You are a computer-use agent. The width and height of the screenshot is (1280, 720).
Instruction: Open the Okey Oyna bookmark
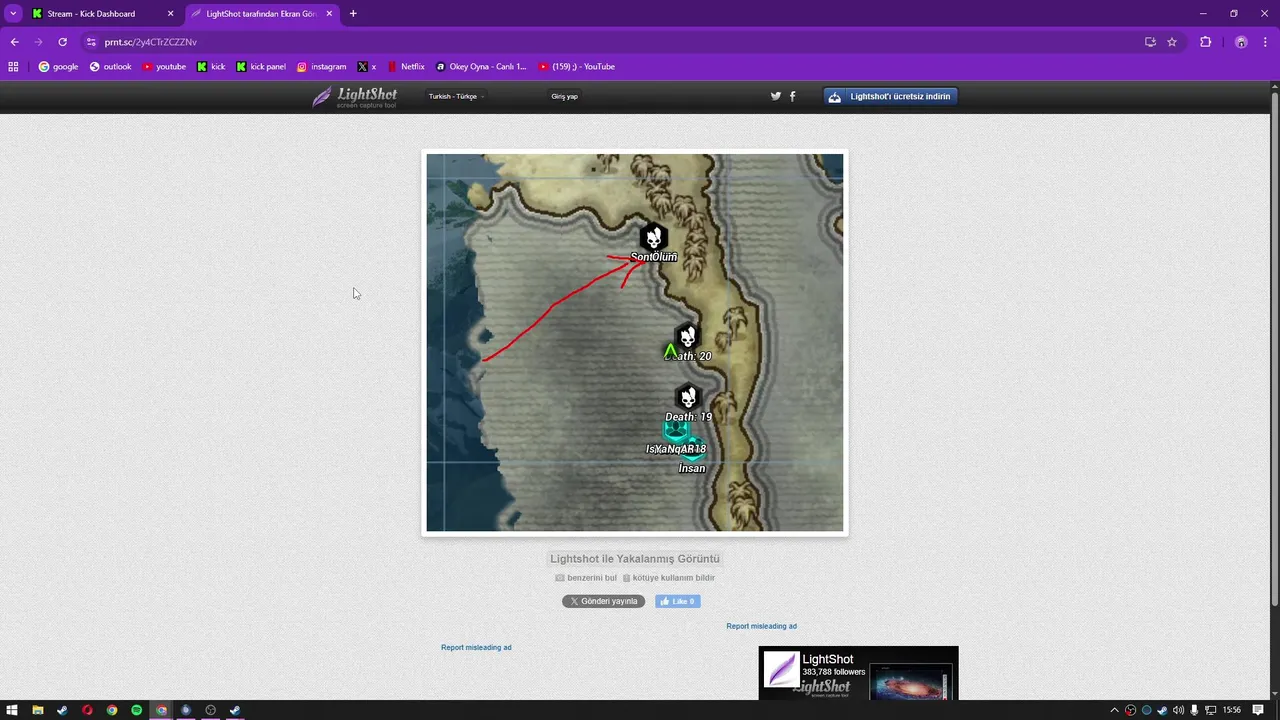(x=481, y=67)
